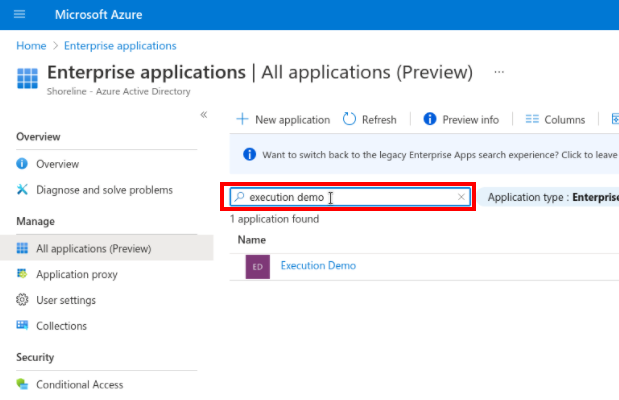The height and width of the screenshot is (400, 619).
Task: Click the Preview info icon
Action: point(430,119)
